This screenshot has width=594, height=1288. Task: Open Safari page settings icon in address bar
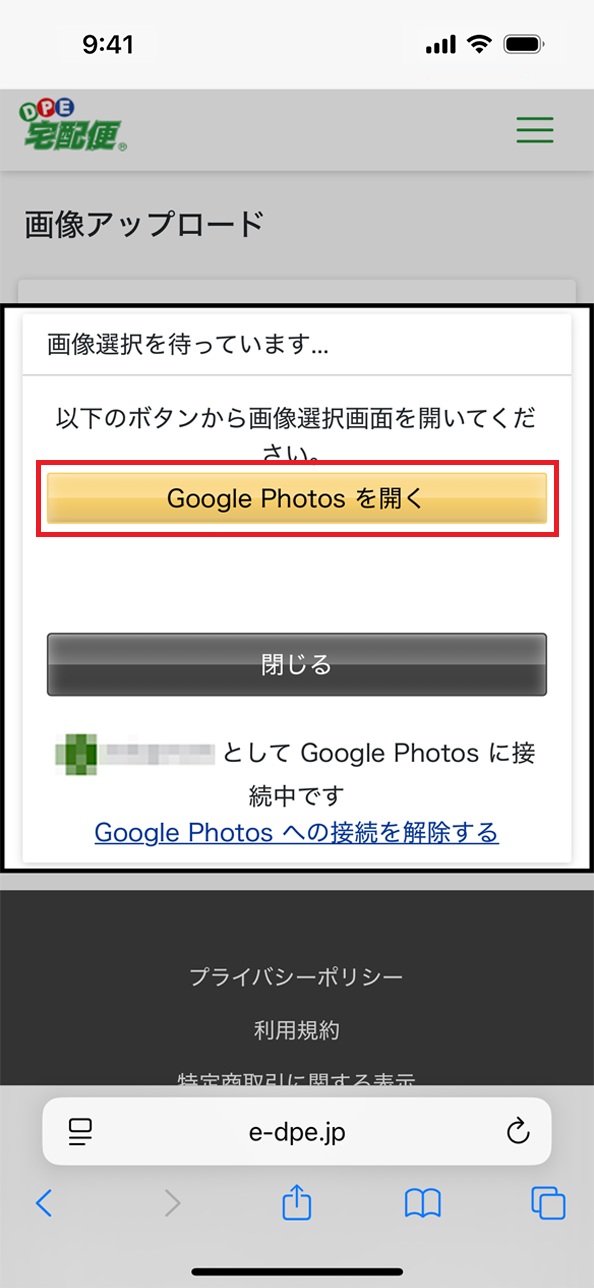pyautogui.click(x=80, y=1131)
